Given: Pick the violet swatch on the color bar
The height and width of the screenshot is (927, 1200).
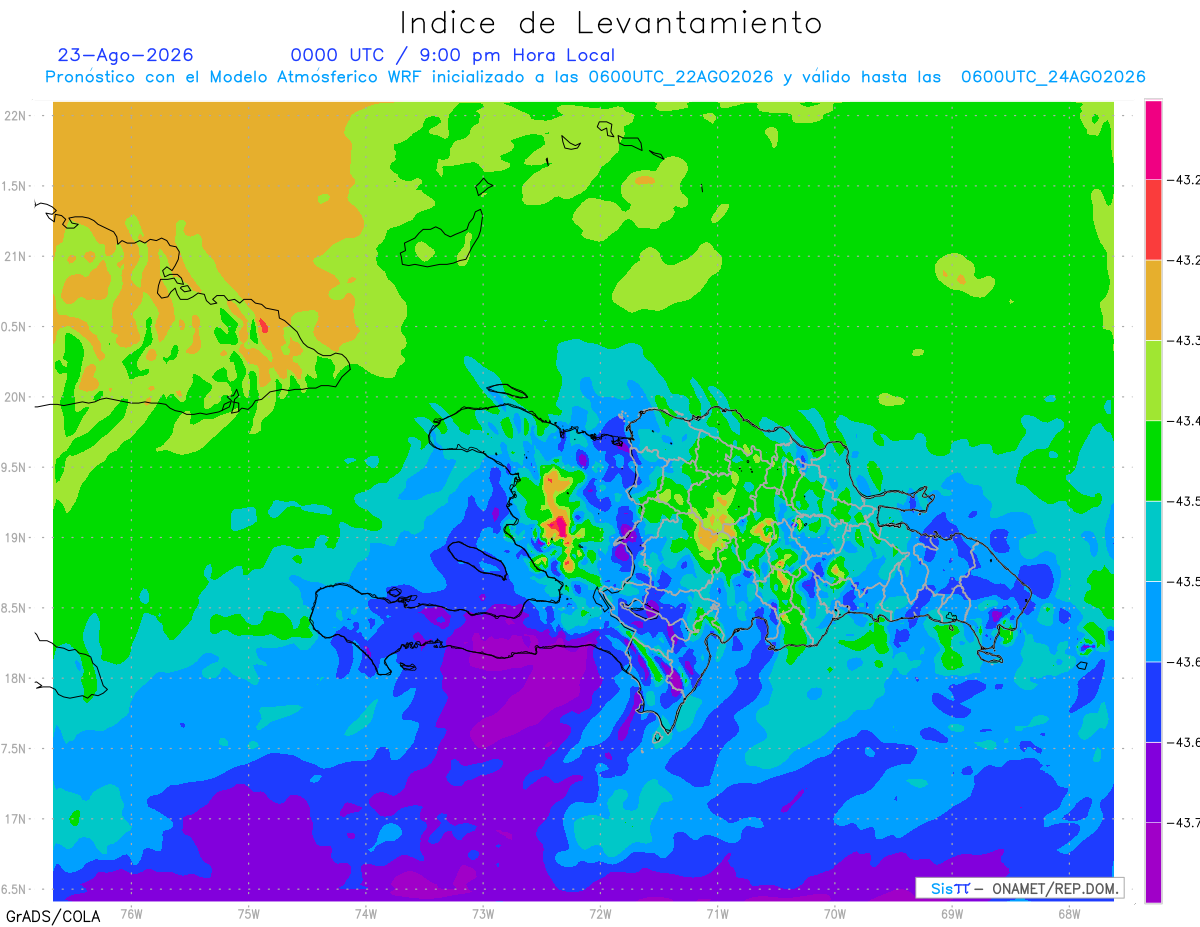Looking at the screenshot, I should click(1153, 782).
